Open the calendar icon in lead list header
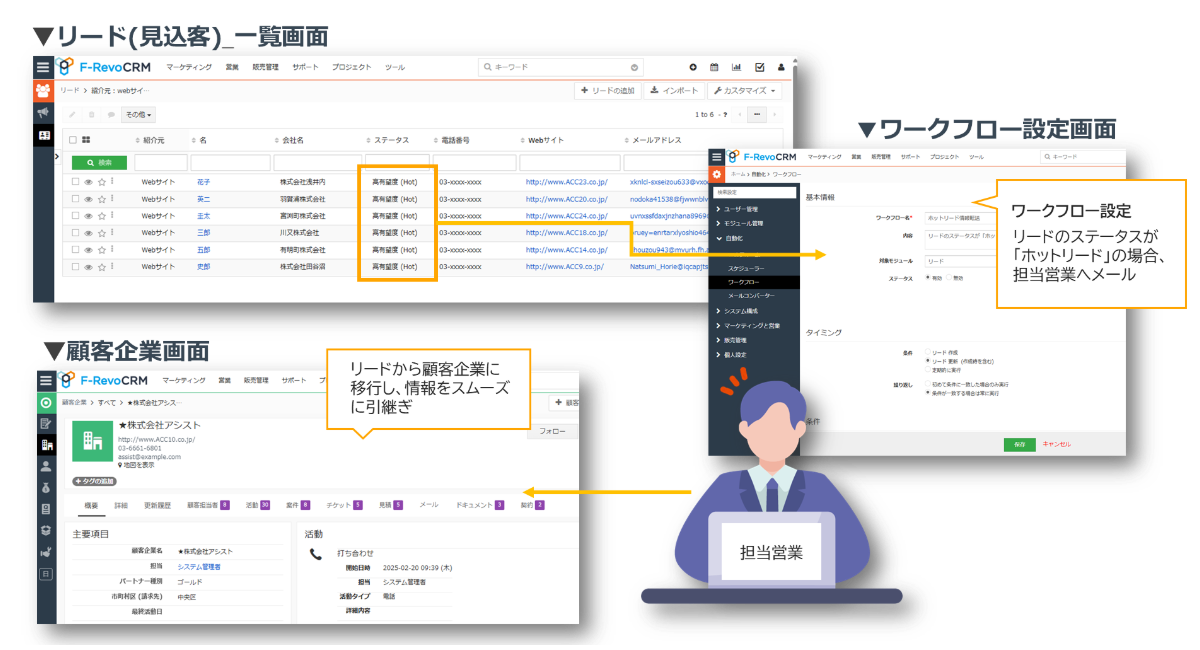 714,67
